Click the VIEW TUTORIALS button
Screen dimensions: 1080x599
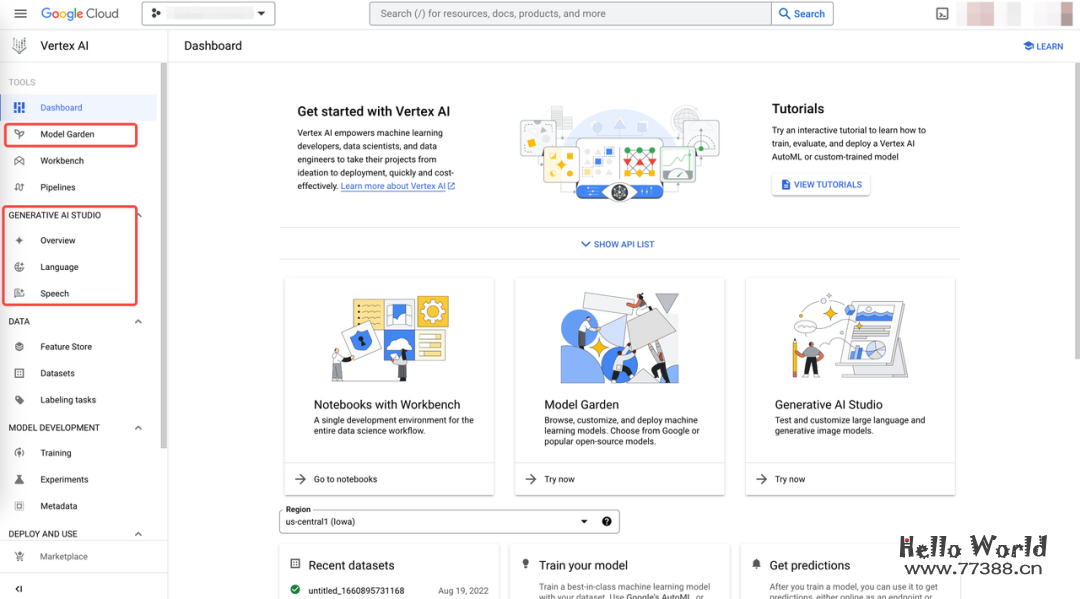pyautogui.click(x=820, y=185)
